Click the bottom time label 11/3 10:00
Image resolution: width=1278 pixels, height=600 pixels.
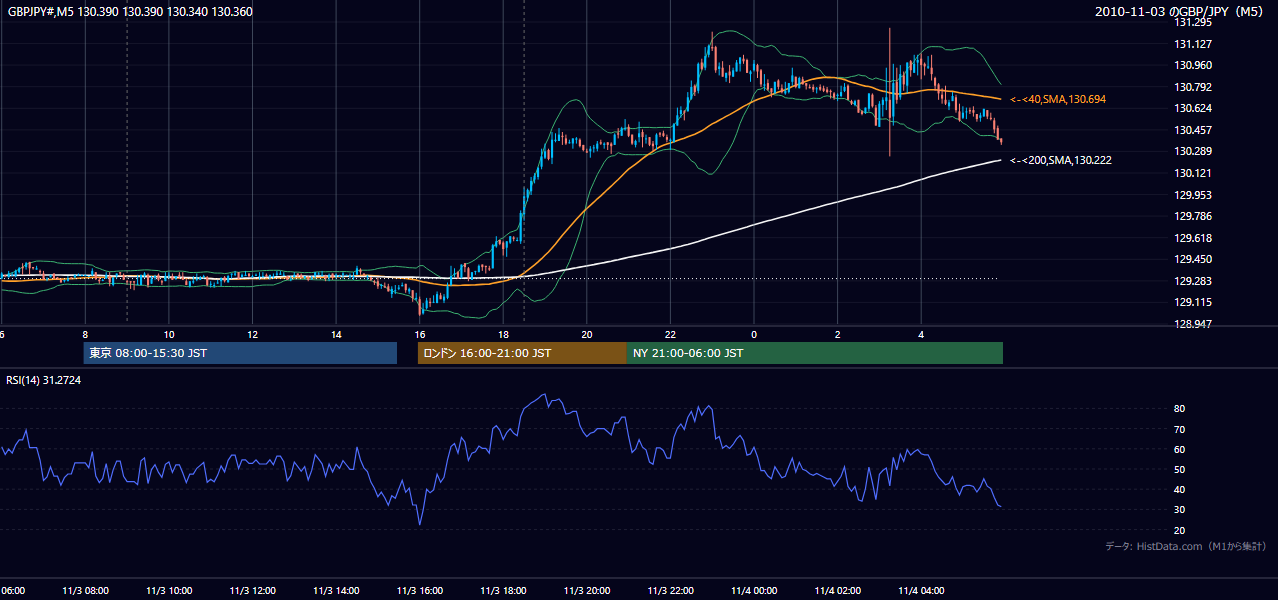tap(170, 590)
